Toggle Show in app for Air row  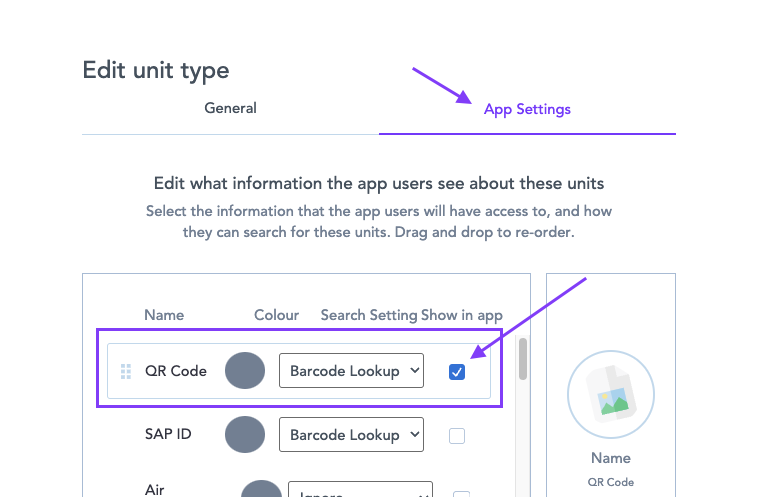pyautogui.click(x=462, y=493)
